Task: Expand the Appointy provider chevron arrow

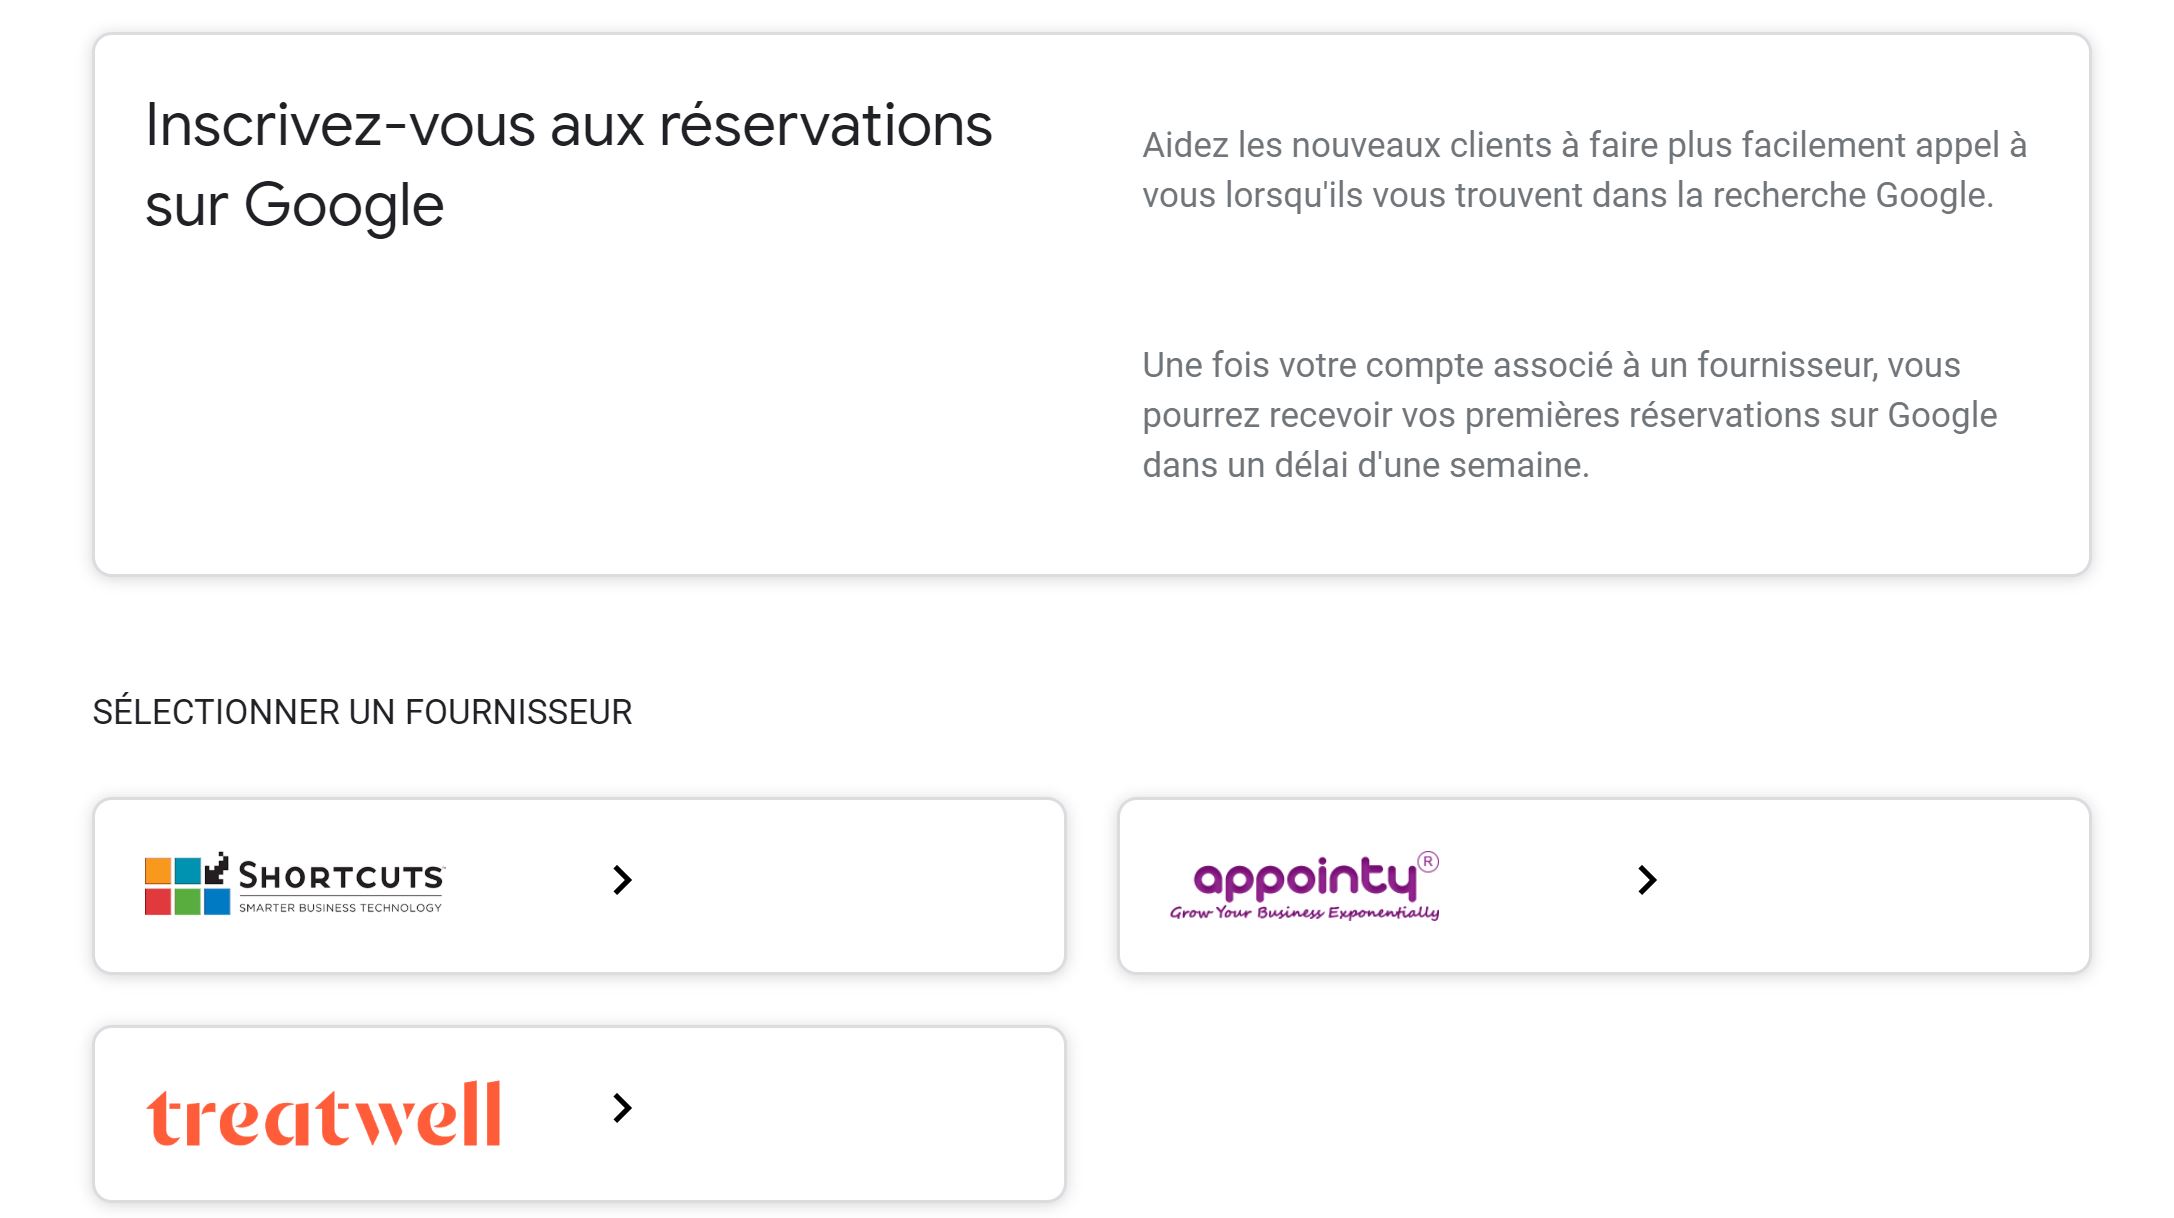Action: [x=1647, y=880]
